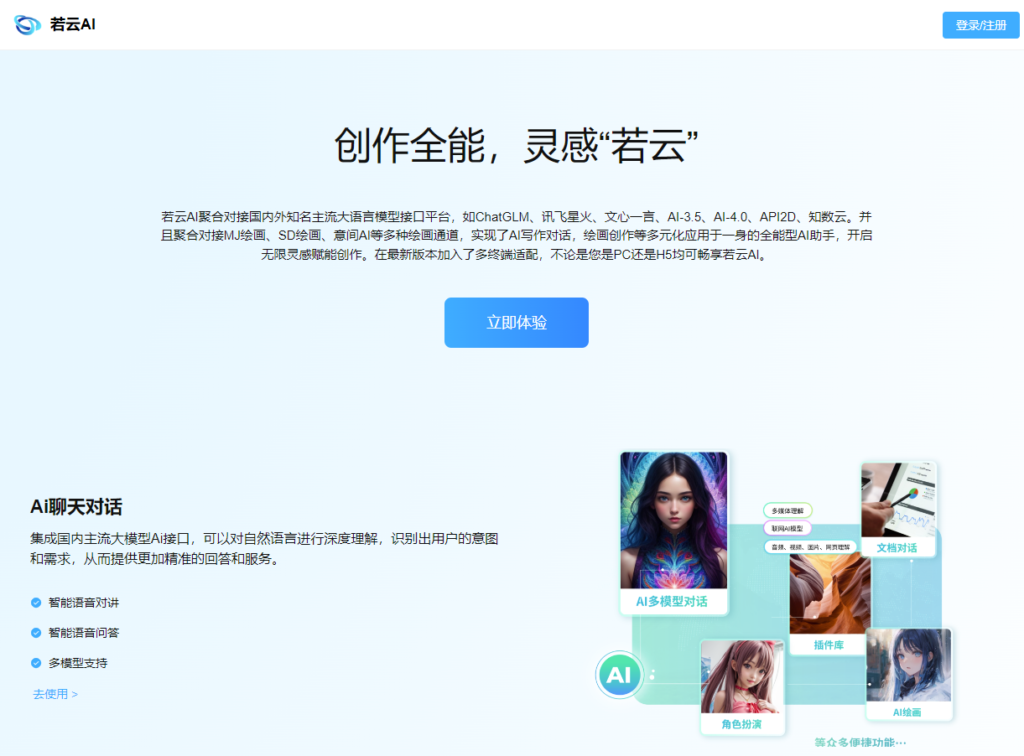Click the 若云AI logo icon
This screenshot has height=756, width=1024.
(x=26, y=23)
